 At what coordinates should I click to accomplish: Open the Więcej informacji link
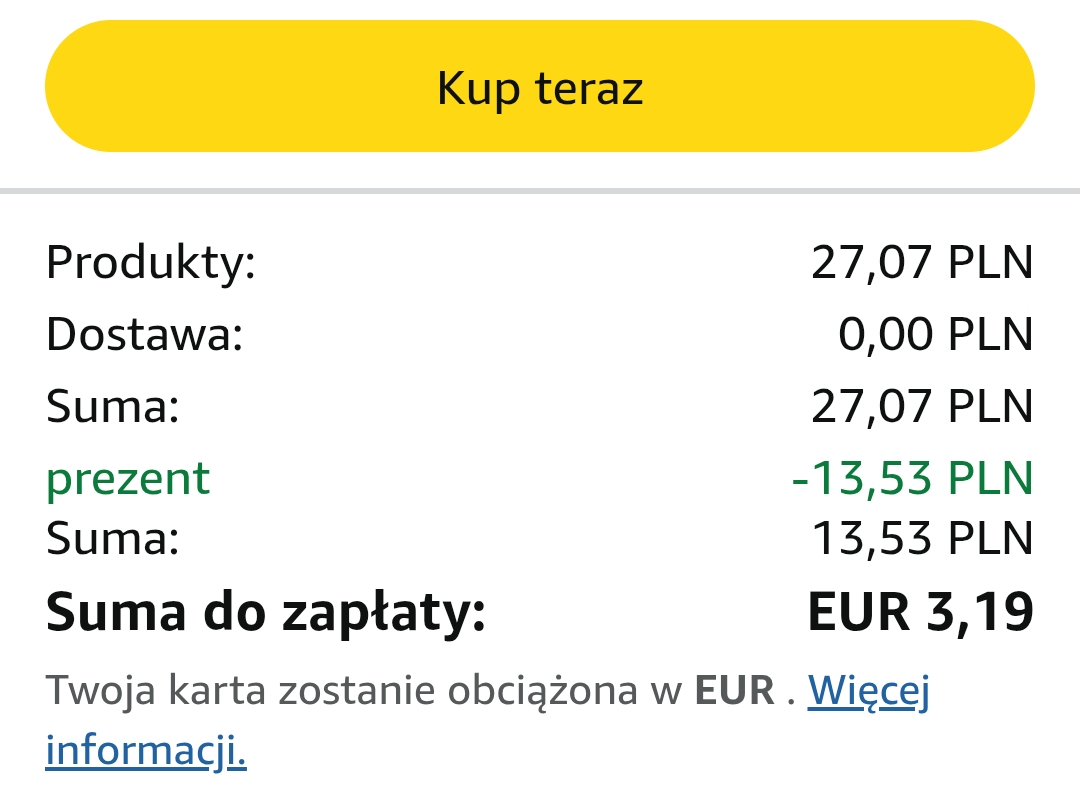pyautogui.click(x=868, y=691)
